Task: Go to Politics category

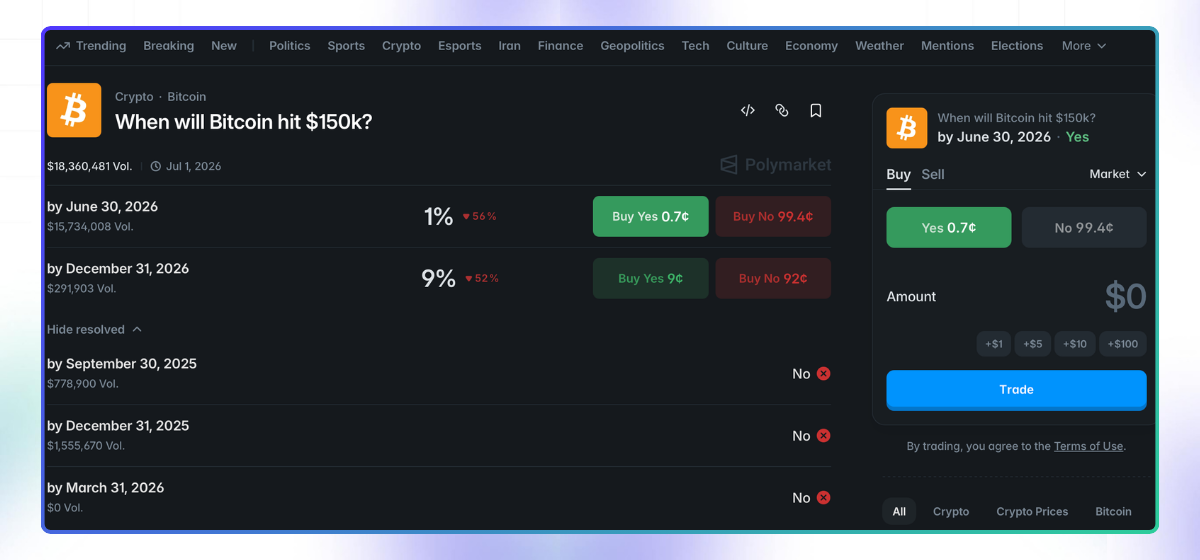Action: pyautogui.click(x=290, y=46)
